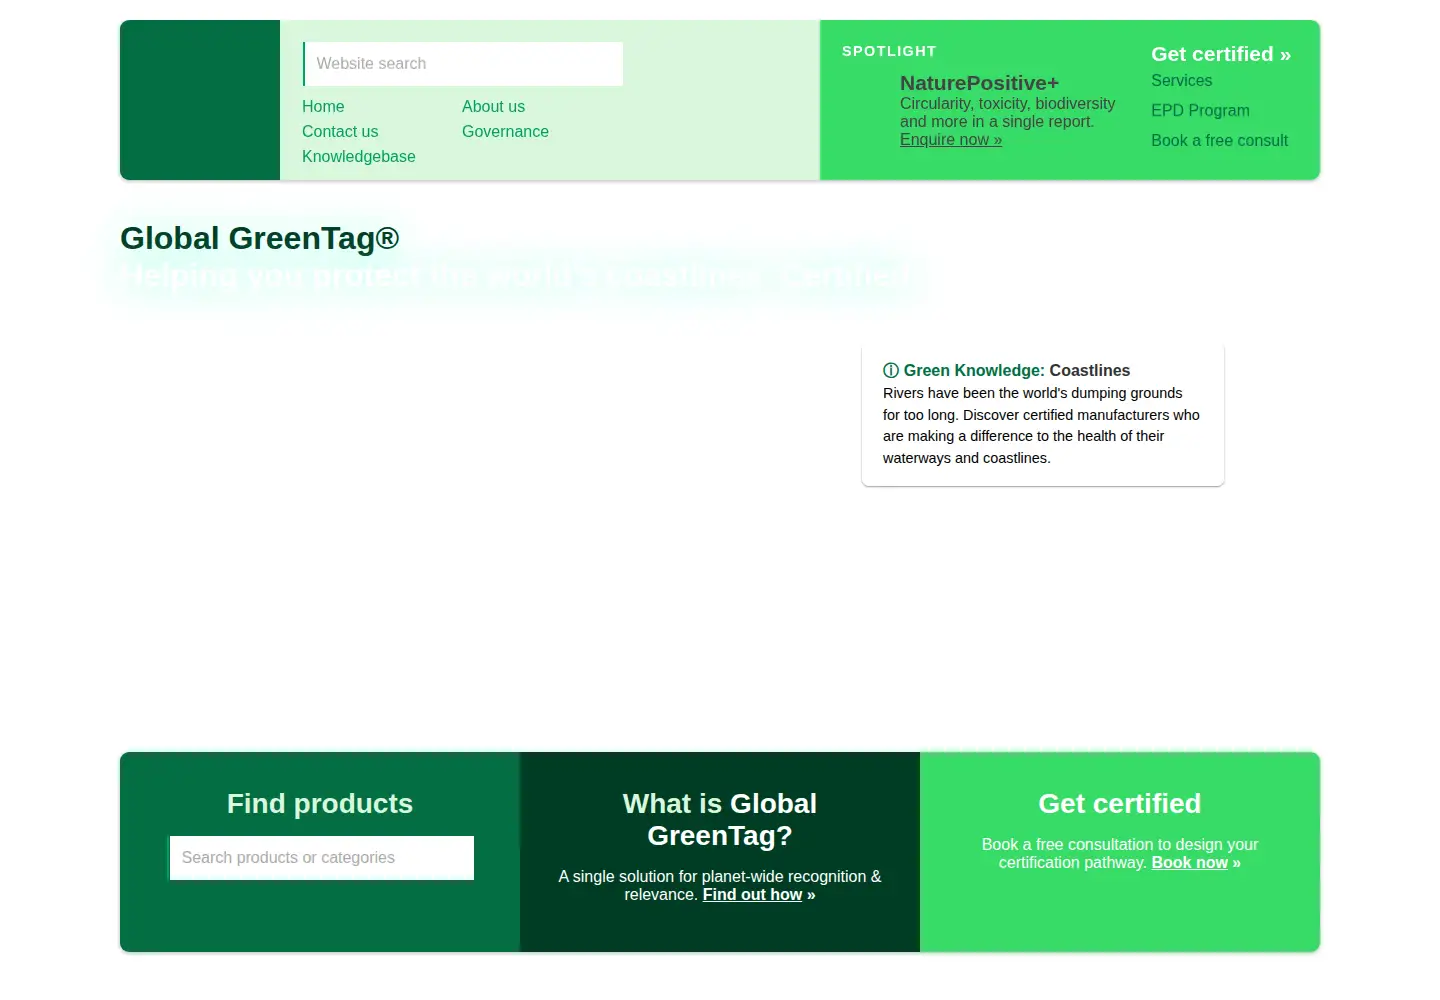Click the "Book a free consultation to design" text

point(1120,853)
